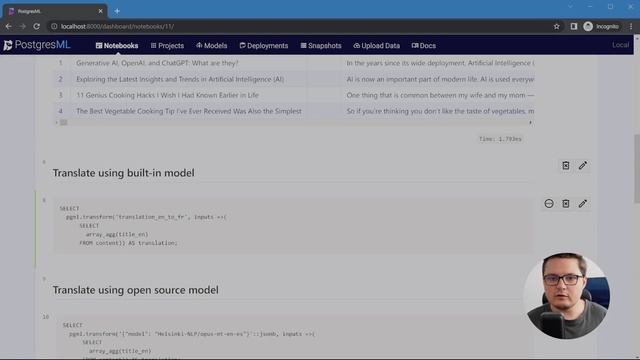The width and height of the screenshot is (640, 360).
Task: Go back in browser history
Action: (9, 26)
